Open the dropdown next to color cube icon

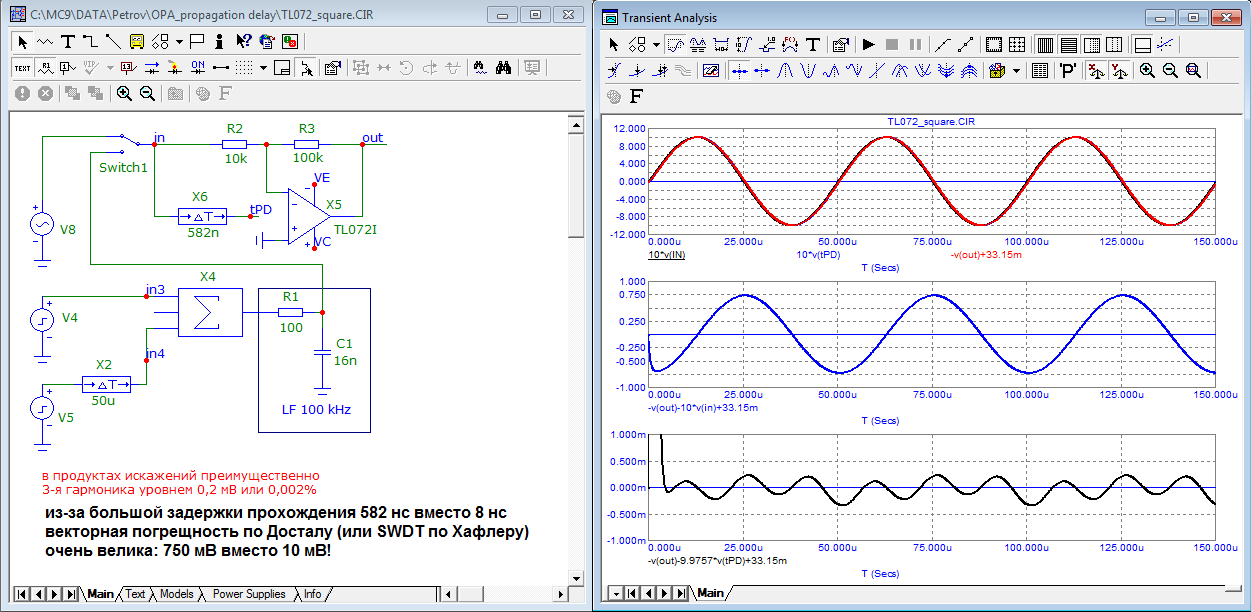pyautogui.click(x=1017, y=71)
